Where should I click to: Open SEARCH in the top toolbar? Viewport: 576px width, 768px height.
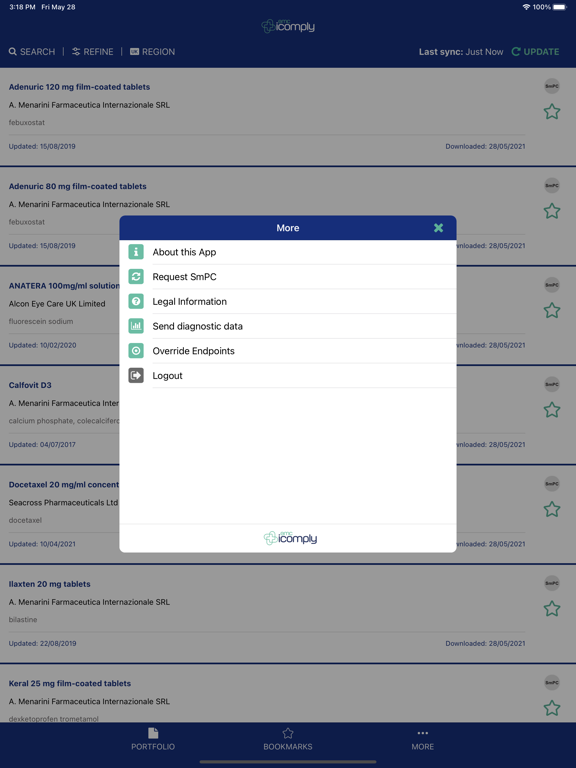pyautogui.click(x=32, y=52)
